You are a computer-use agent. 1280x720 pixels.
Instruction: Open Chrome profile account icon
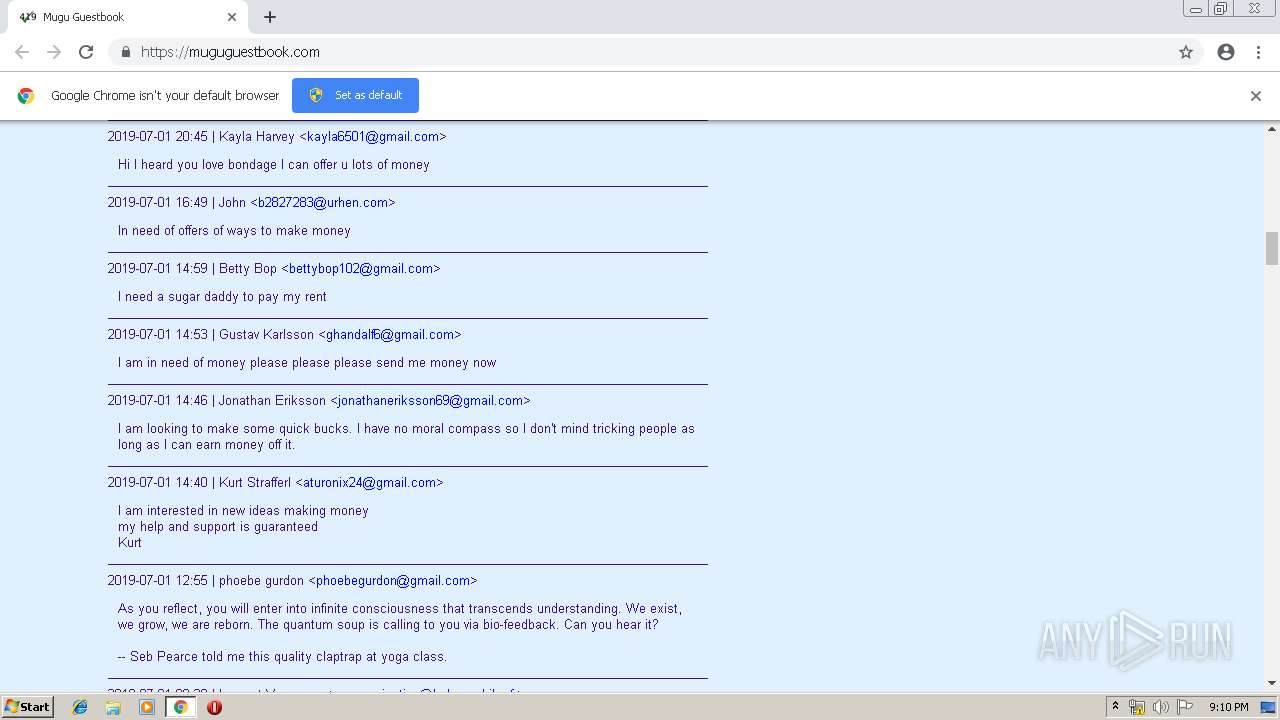(1226, 52)
